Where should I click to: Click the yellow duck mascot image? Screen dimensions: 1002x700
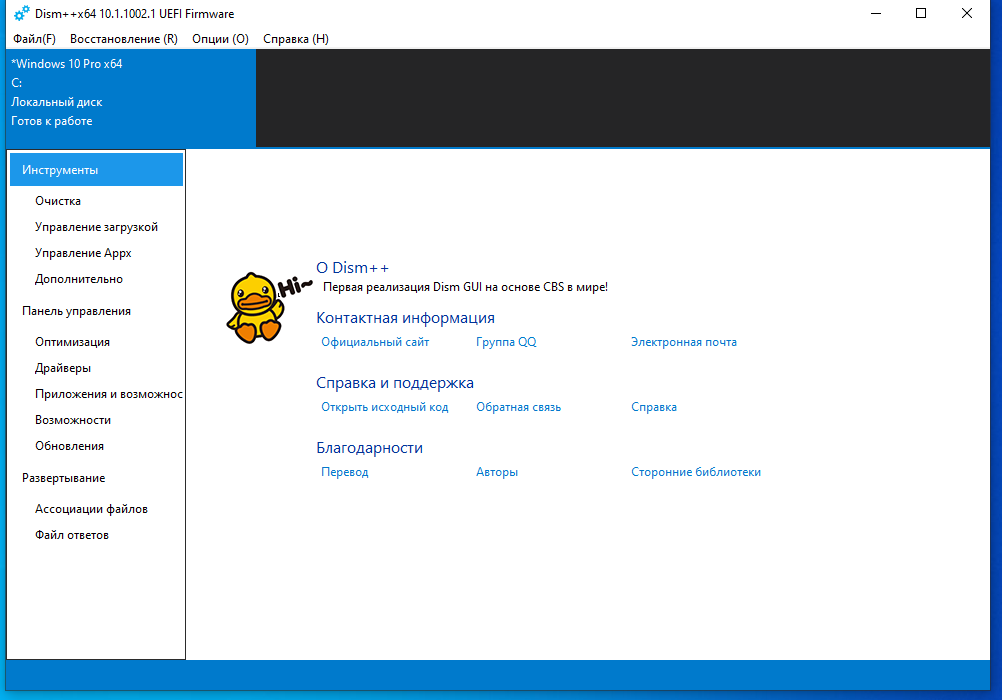pos(256,308)
